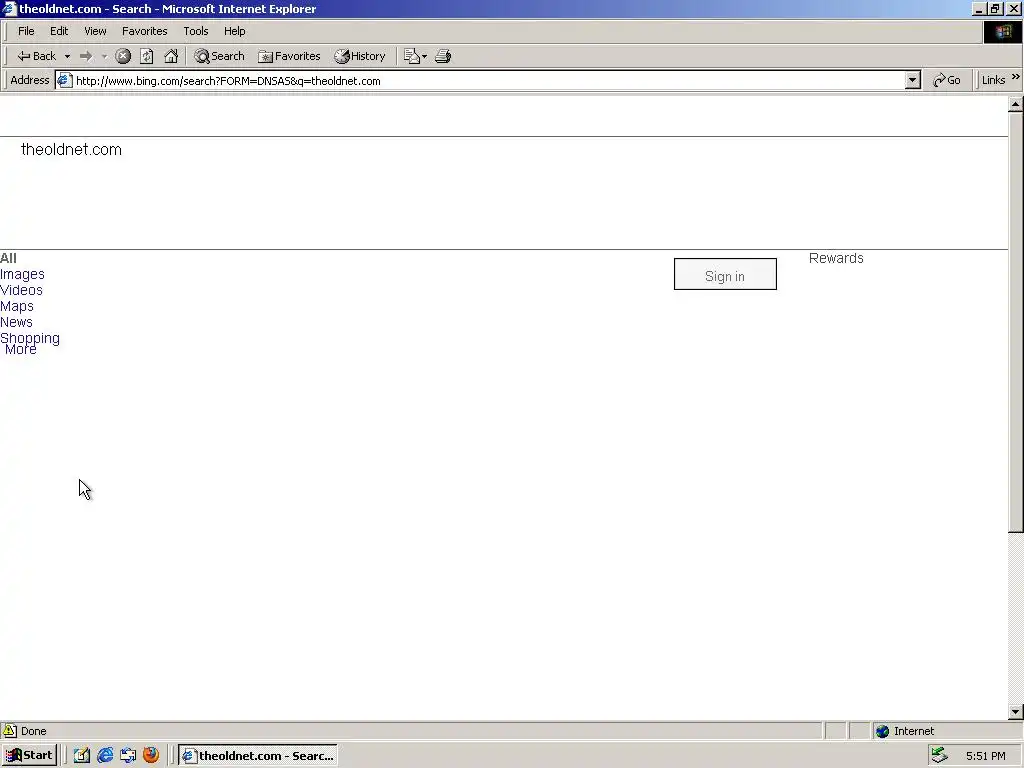This screenshot has width=1024, height=768.
Task: Open the Windows Start menu
Action: pos(29,756)
